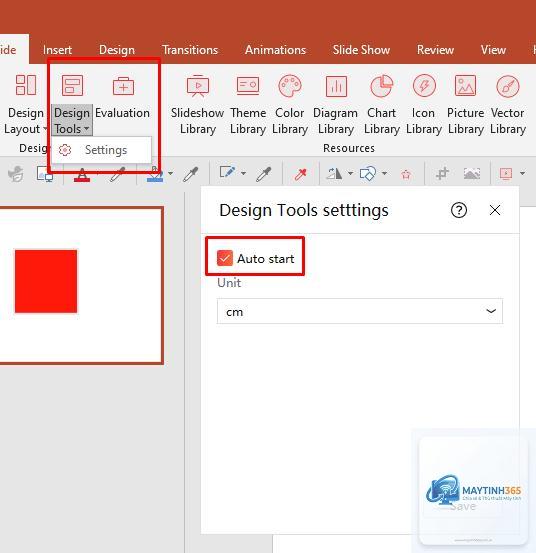The image size is (536, 553).
Task: Open the View tab
Action: coord(493,50)
